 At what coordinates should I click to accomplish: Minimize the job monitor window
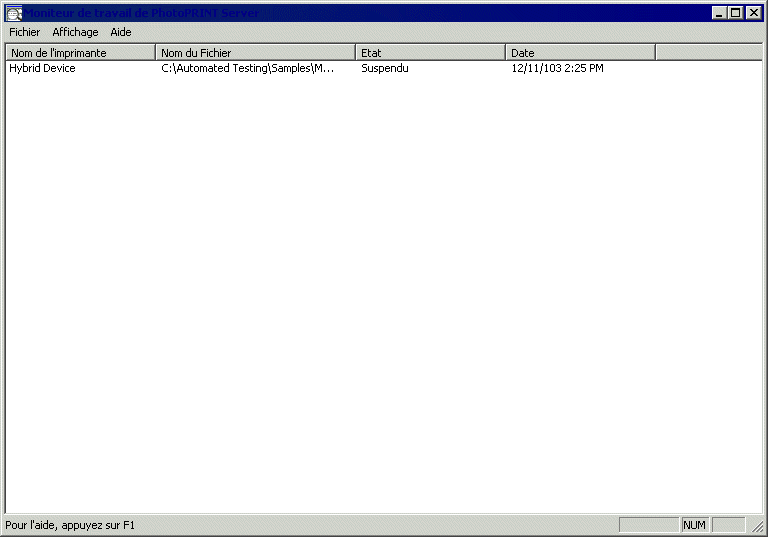[x=719, y=13]
